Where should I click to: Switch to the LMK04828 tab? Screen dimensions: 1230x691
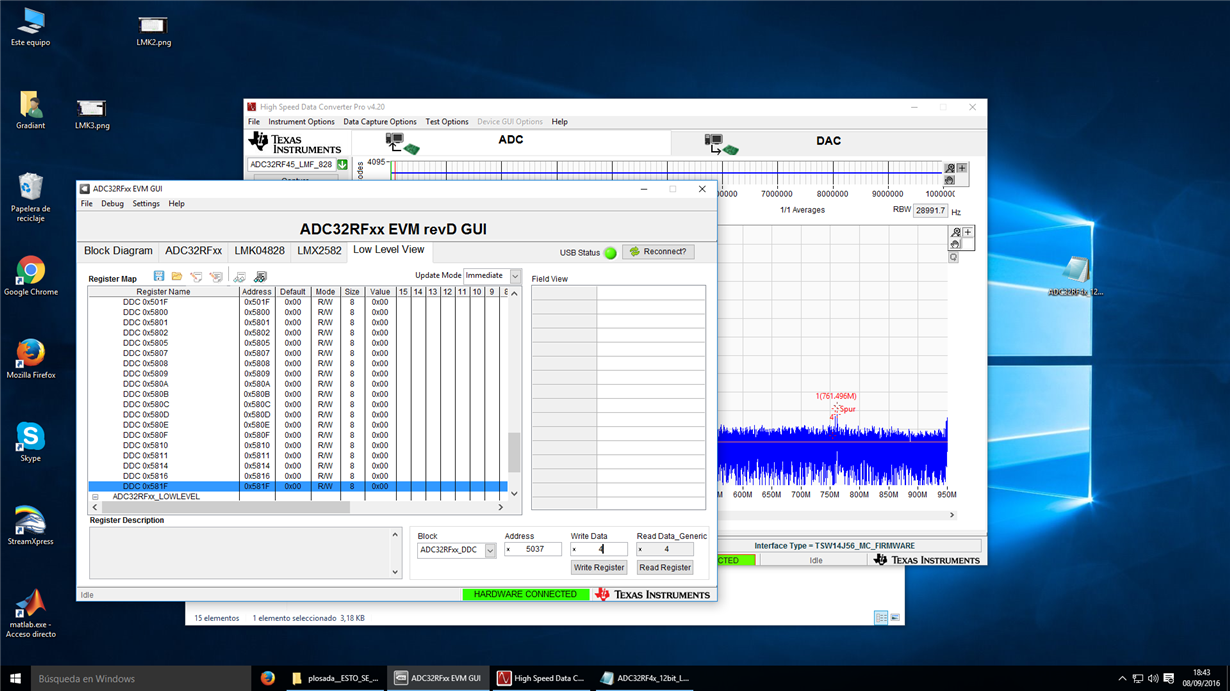pos(259,251)
